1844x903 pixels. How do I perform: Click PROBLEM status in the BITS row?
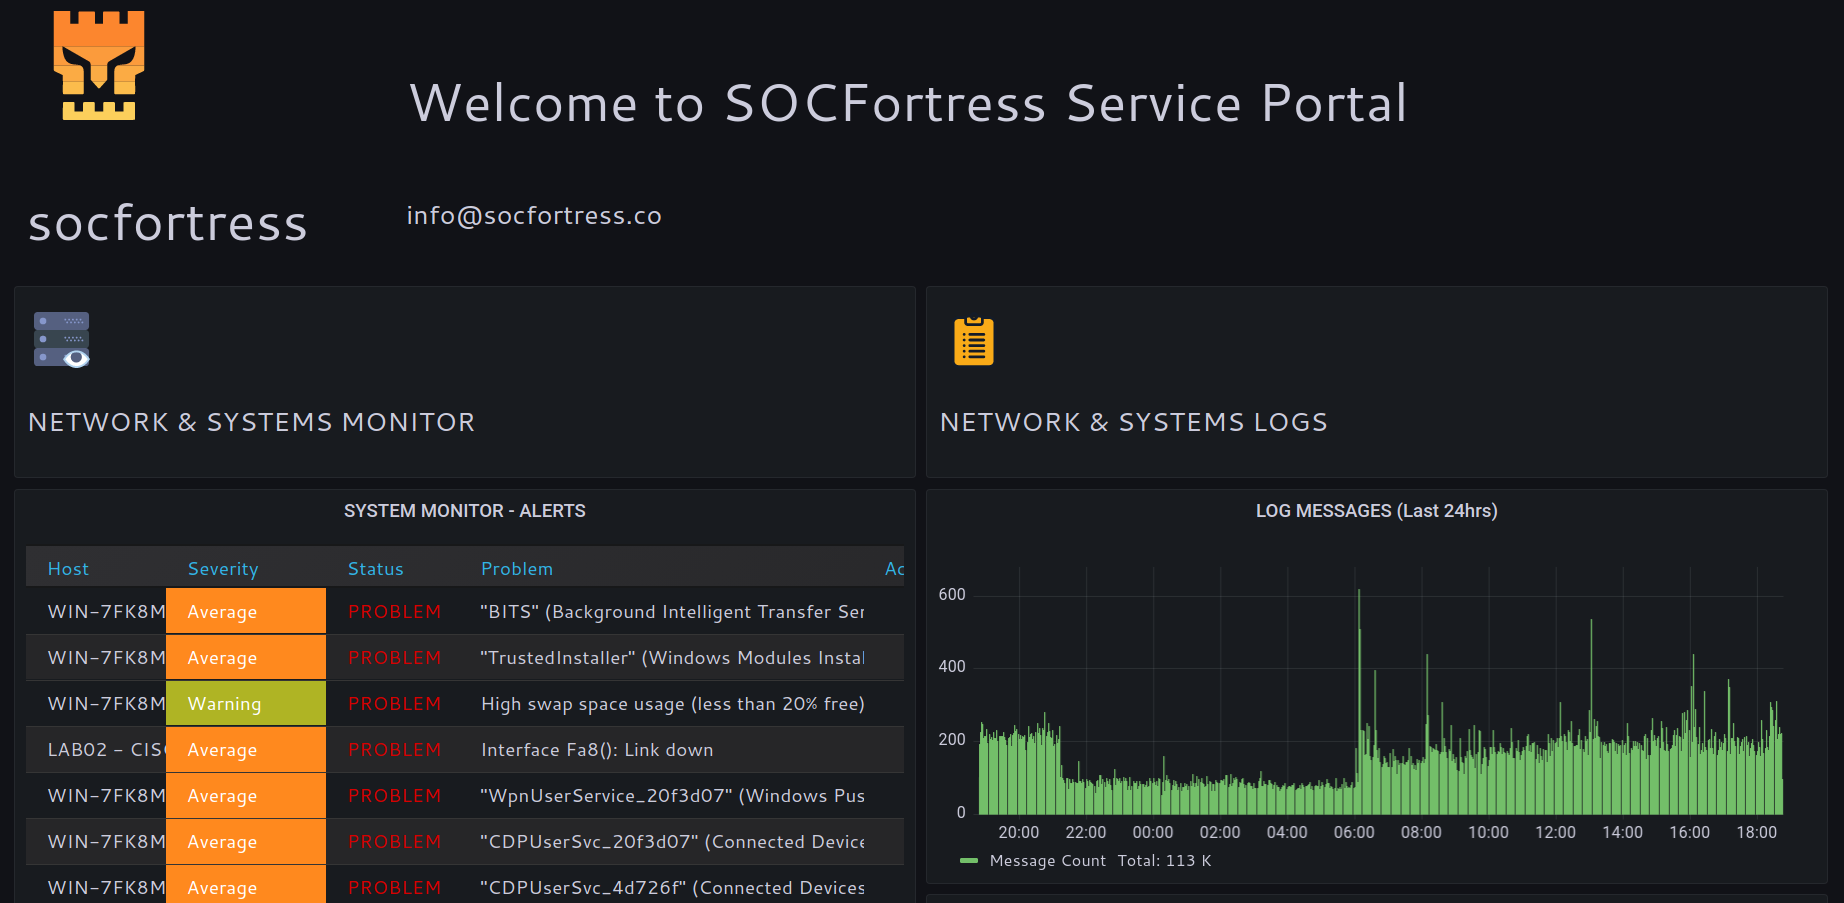(394, 612)
